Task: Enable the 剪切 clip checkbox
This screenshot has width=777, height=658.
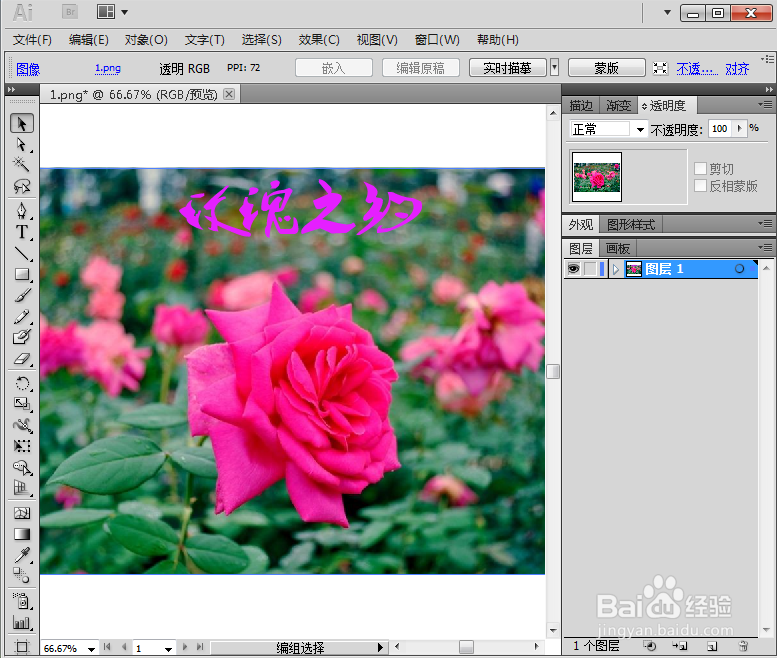Action: pyautogui.click(x=700, y=168)
